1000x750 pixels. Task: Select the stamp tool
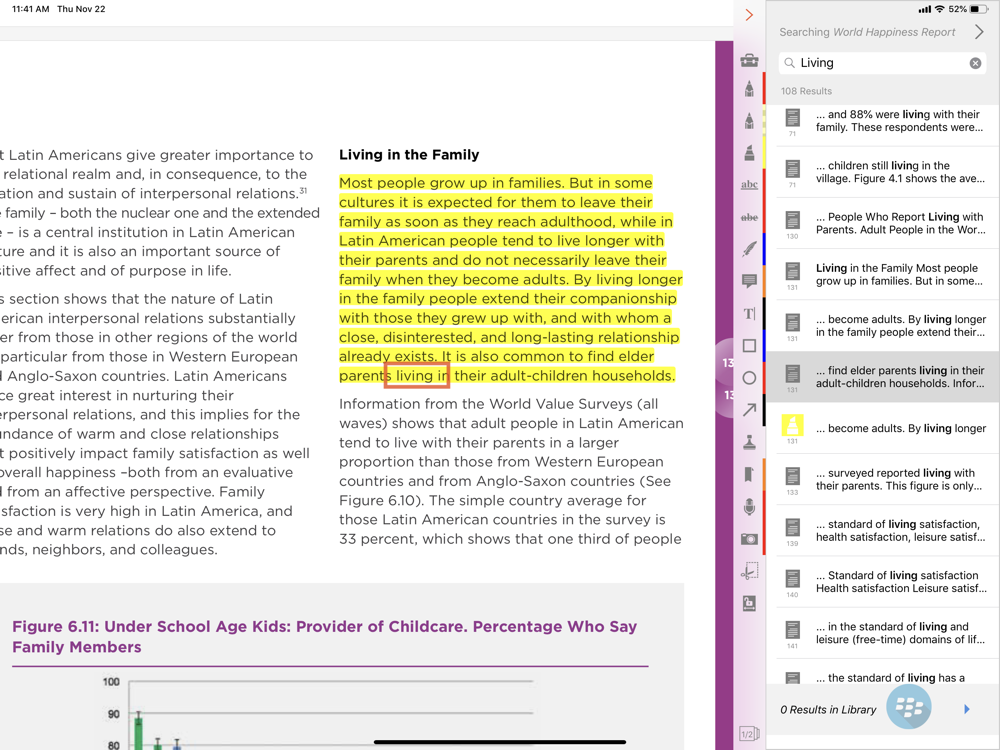pos(749,442)
